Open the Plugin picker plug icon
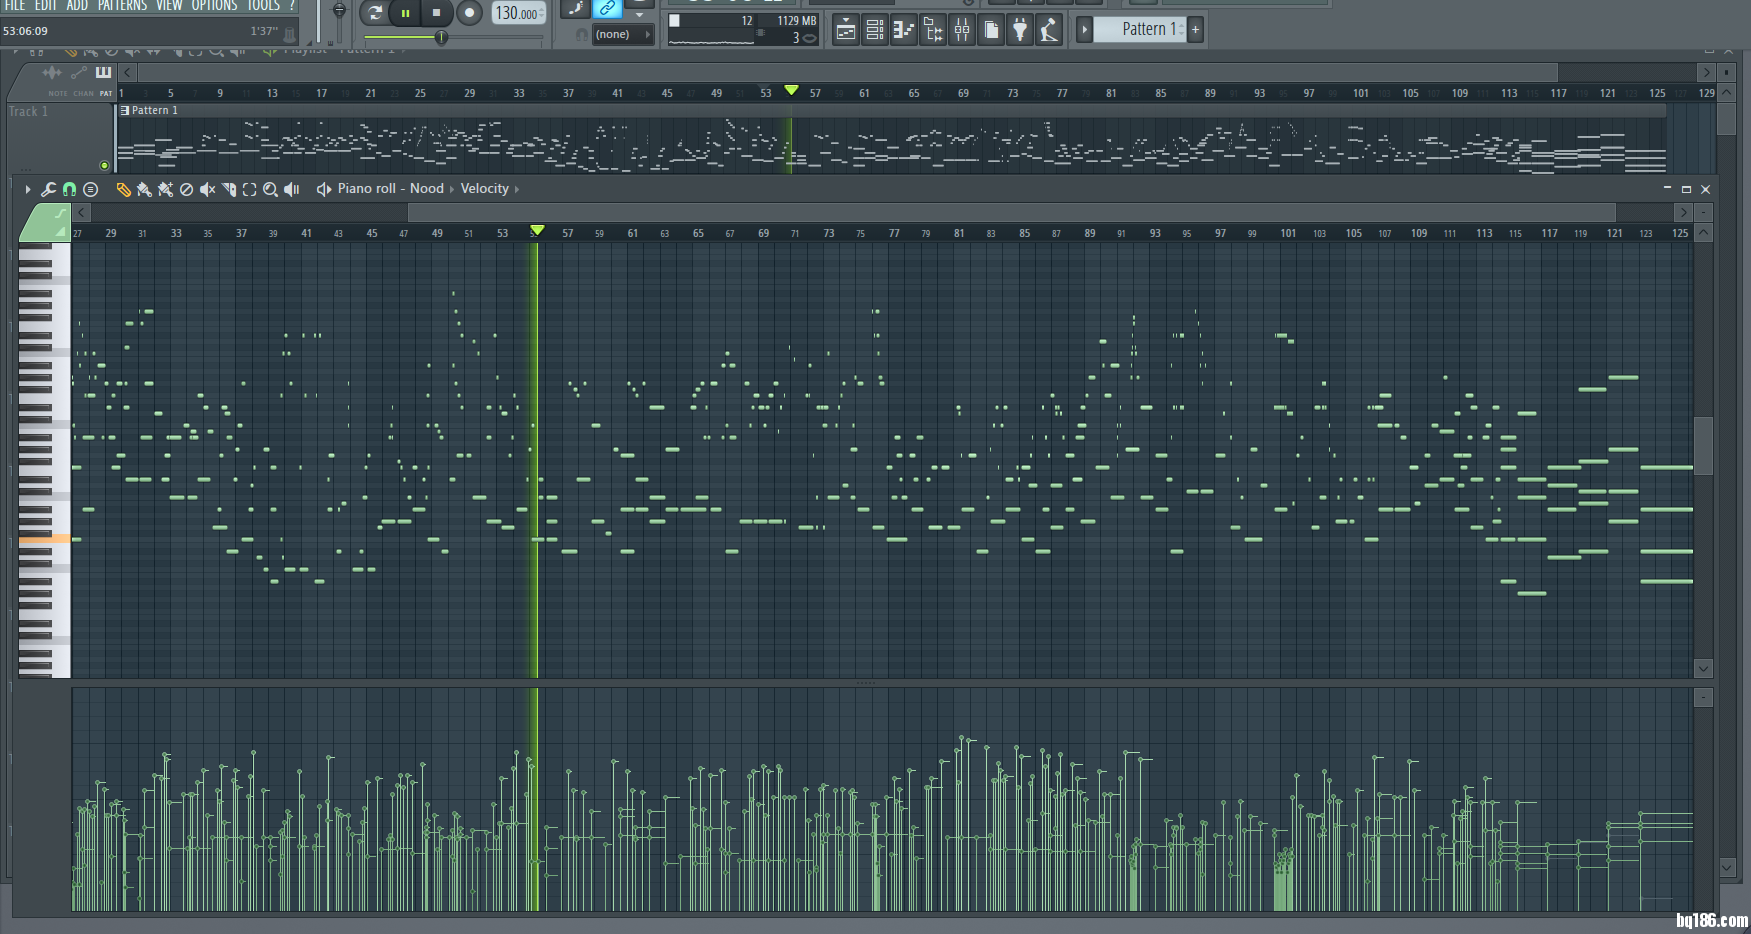1751x934 pixels. pos(1020,30)
